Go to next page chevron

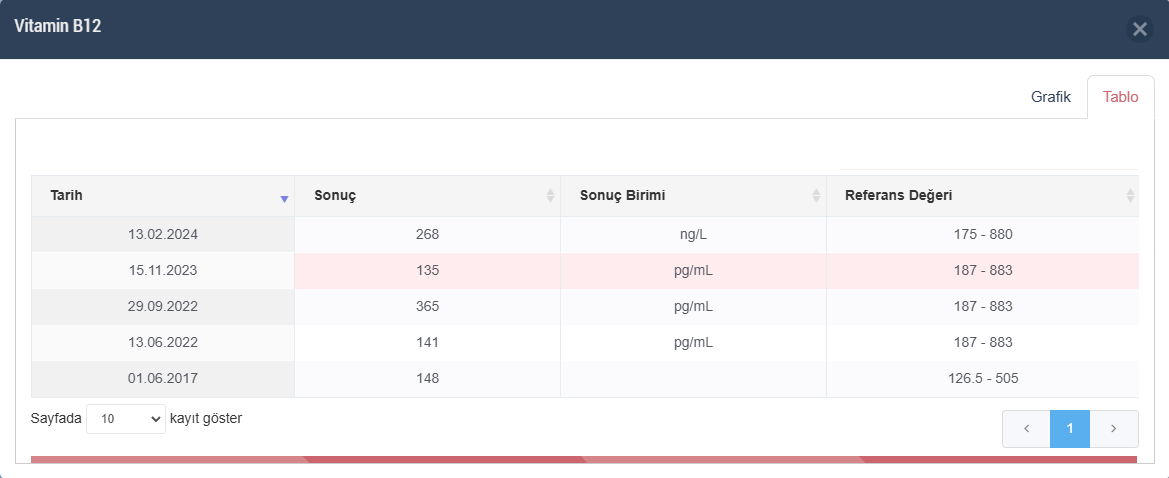[1114, 429]
